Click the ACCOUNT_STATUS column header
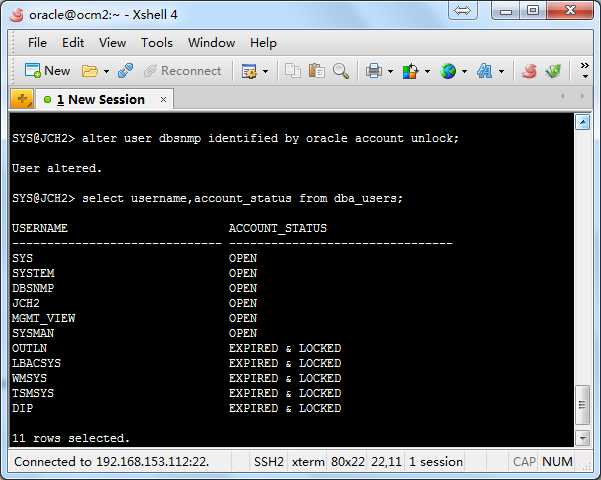 click(278, 228)
